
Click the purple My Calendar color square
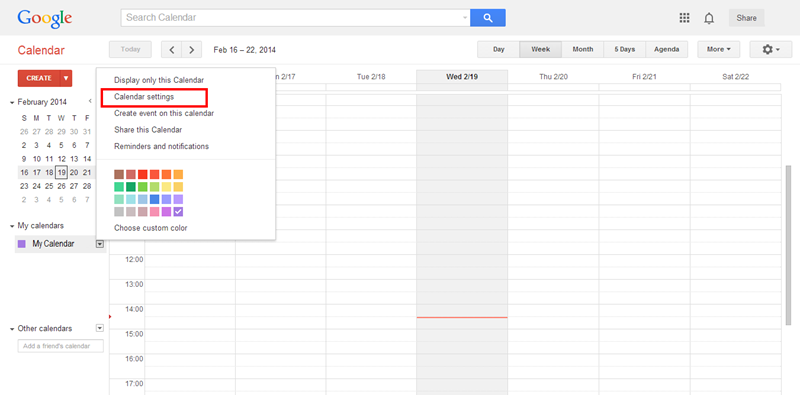(21, 244)
